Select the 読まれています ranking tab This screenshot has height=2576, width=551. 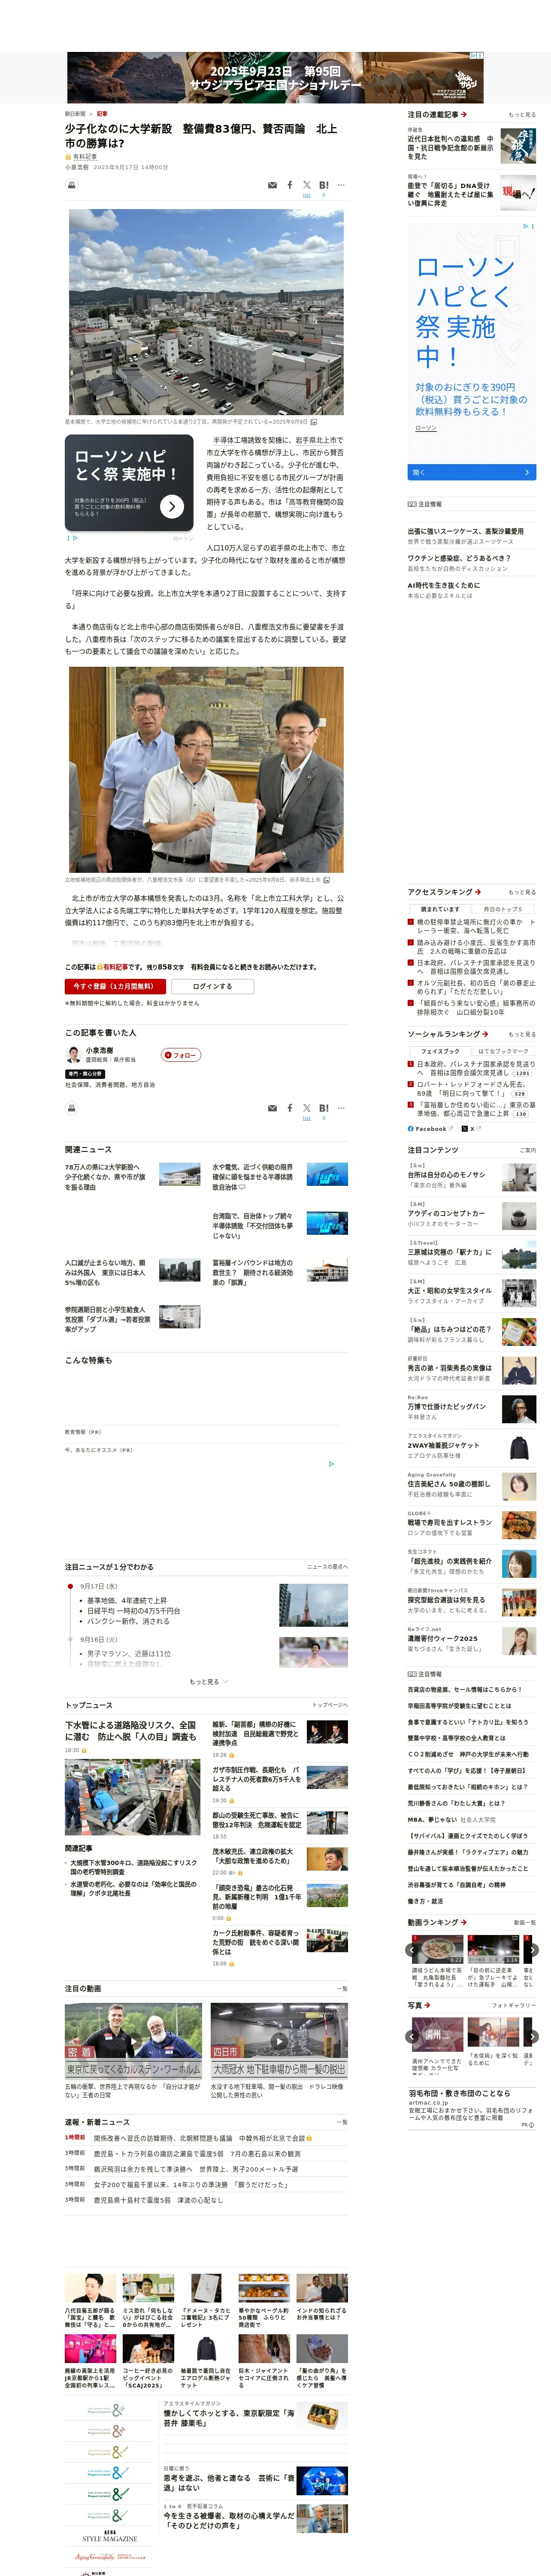[440, 909]
